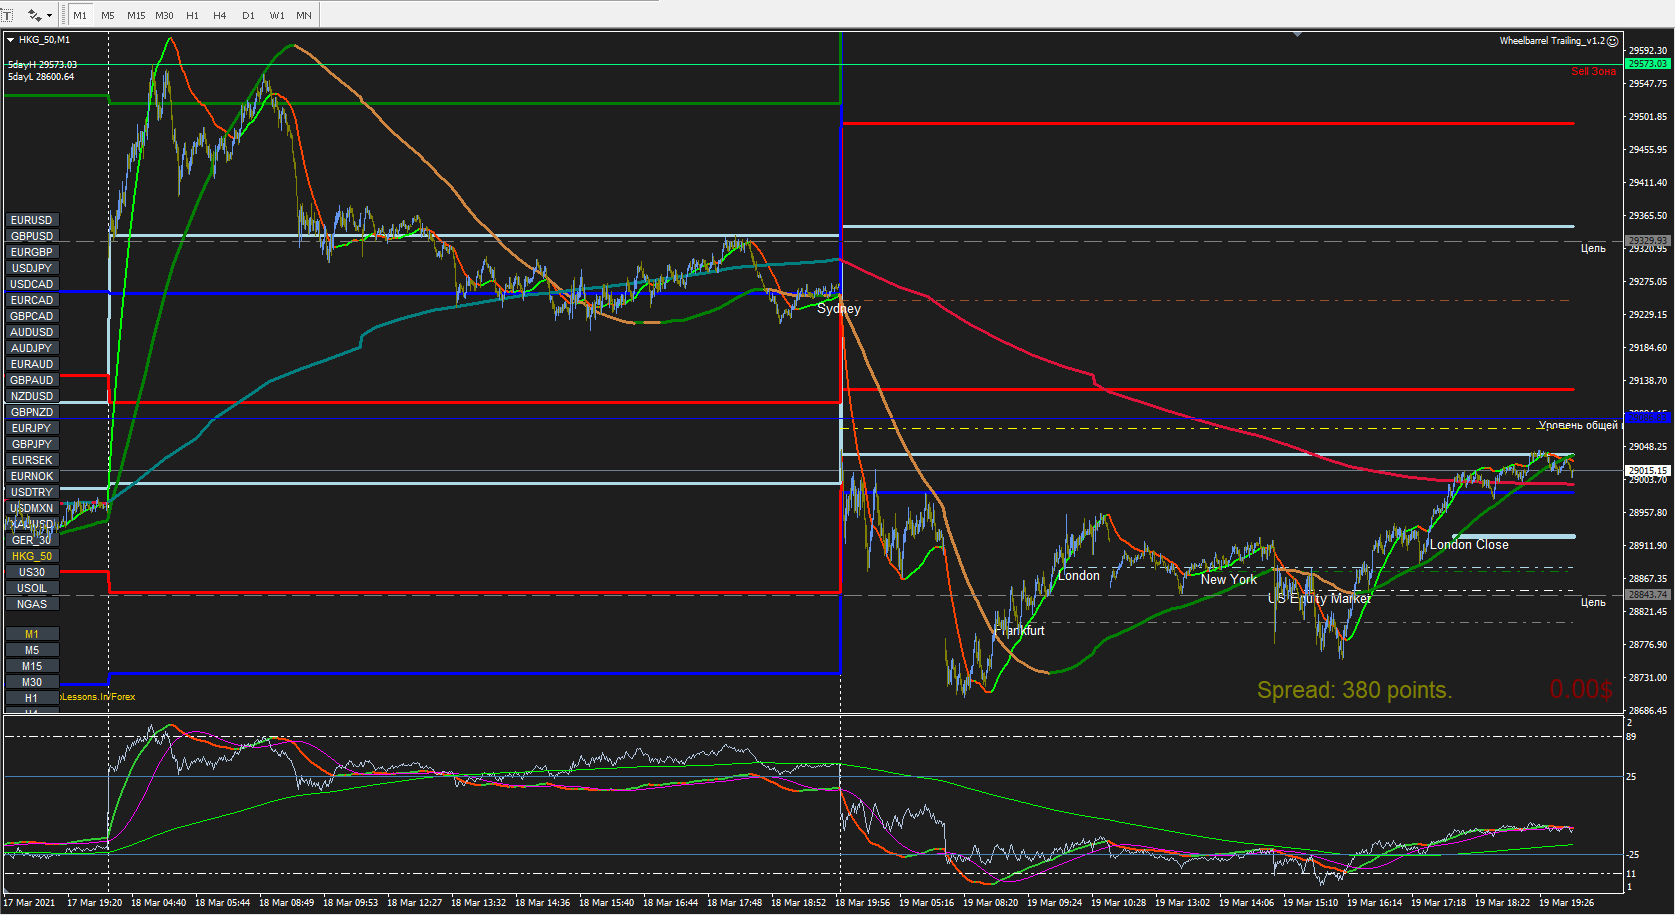Open GBPCAD from the symbol panel
This screenshot has height=915, width=1675.
click(x=32, y=316)
